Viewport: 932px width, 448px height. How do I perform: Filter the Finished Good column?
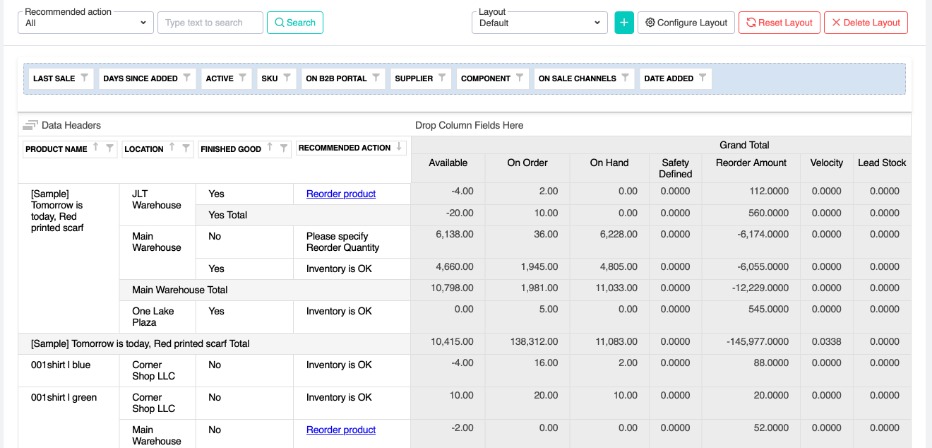pos(283,148)
